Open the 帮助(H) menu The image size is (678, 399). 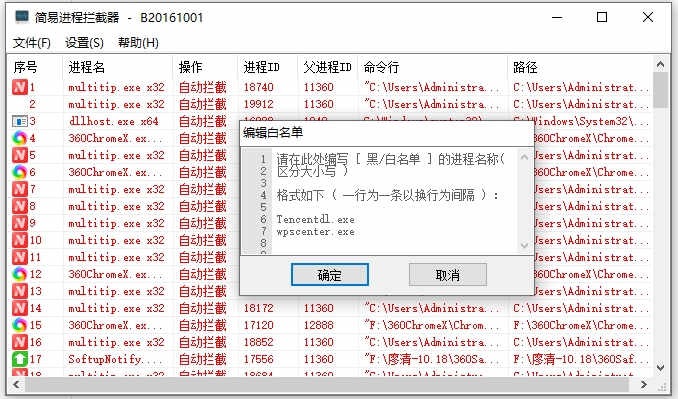[x=138, y=43]
